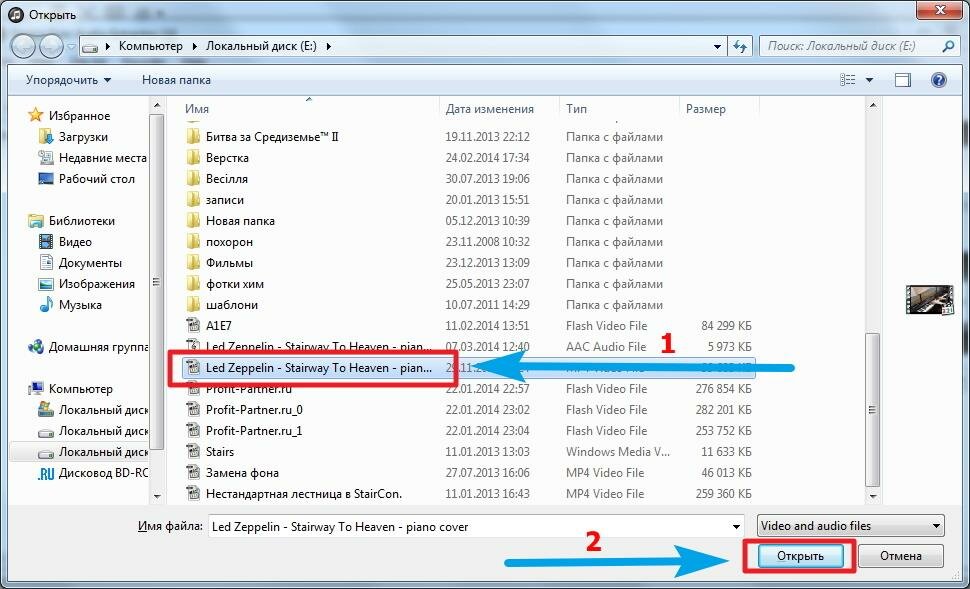Image resolution: width=970 pixels, height=589 pixels.
Task: Click the back navigation arrow button
Action: tap(24, 46)
